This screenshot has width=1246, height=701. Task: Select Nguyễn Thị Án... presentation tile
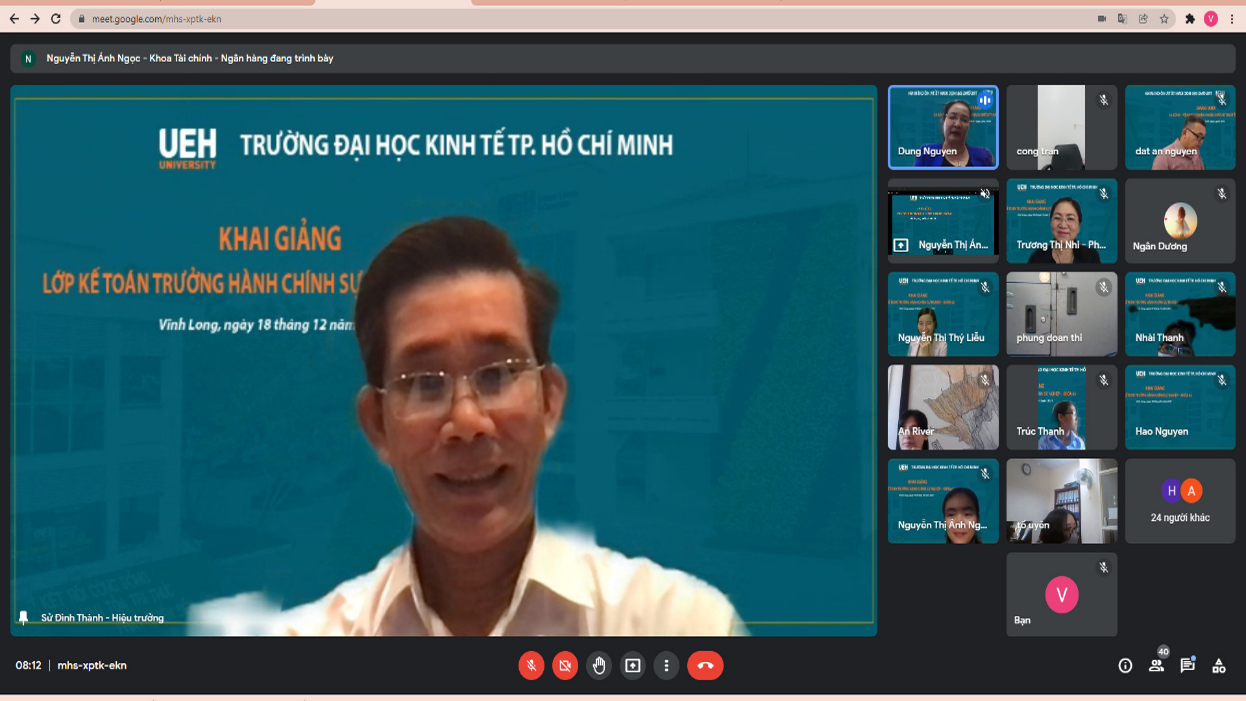[943, 221]
